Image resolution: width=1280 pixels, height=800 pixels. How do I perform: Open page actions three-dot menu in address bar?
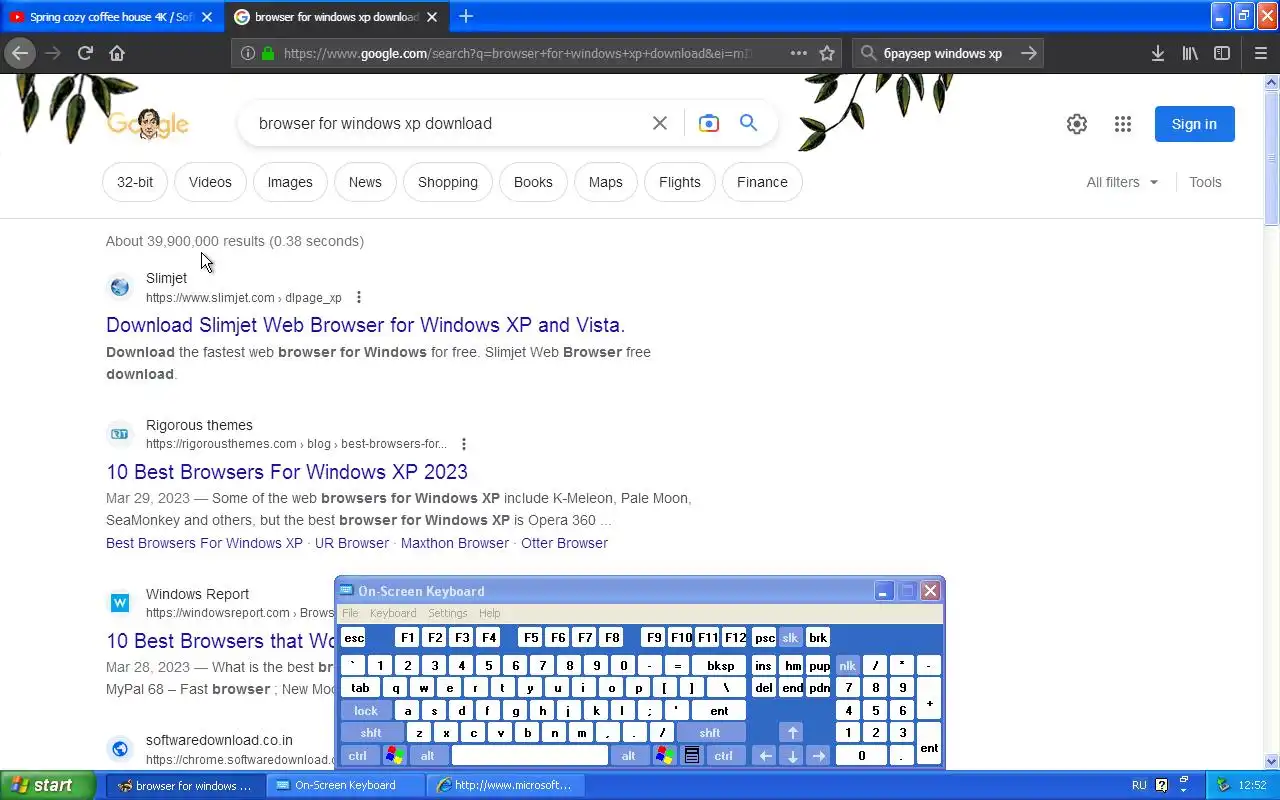798,53
